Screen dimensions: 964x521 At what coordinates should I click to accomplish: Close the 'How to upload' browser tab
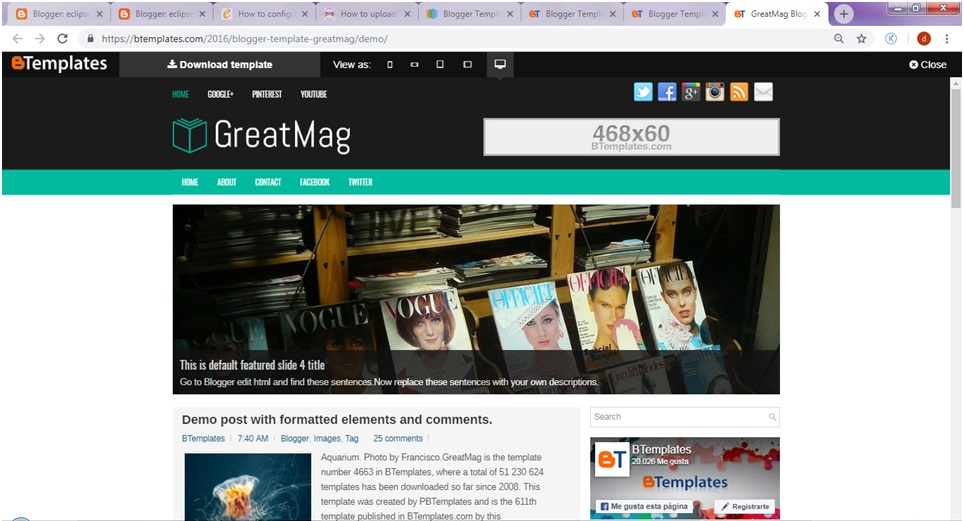(x=407, y=14)
